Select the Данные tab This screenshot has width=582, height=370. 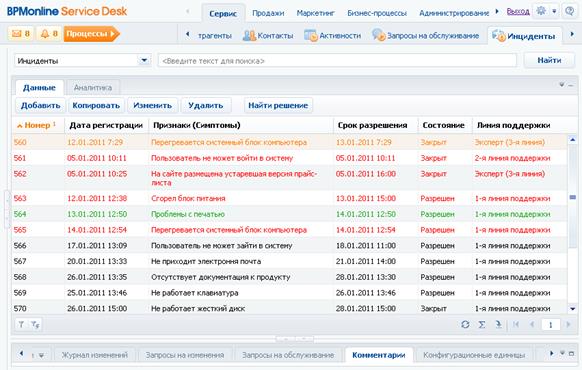39,88
